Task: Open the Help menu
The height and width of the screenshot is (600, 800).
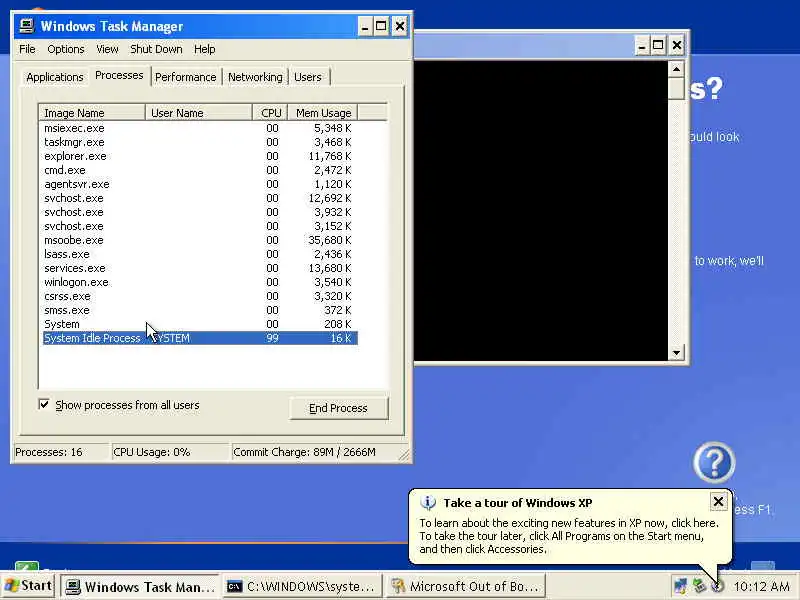Action: tap(205, 49)
